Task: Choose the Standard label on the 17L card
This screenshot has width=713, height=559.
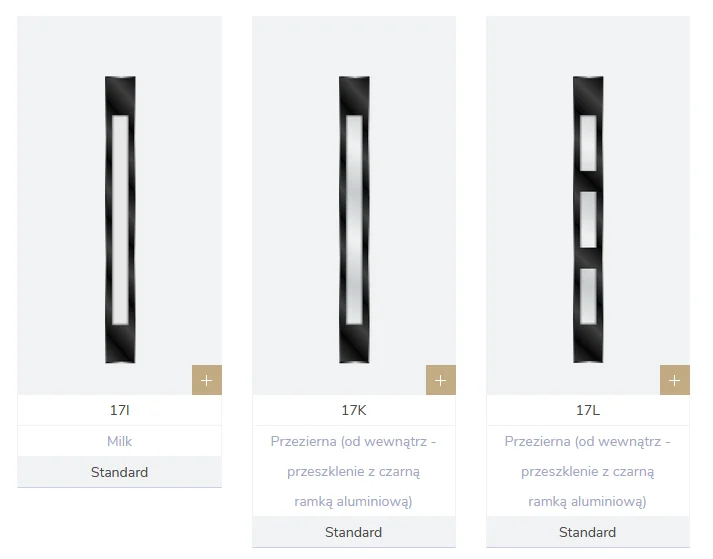Action: point(588,532)
